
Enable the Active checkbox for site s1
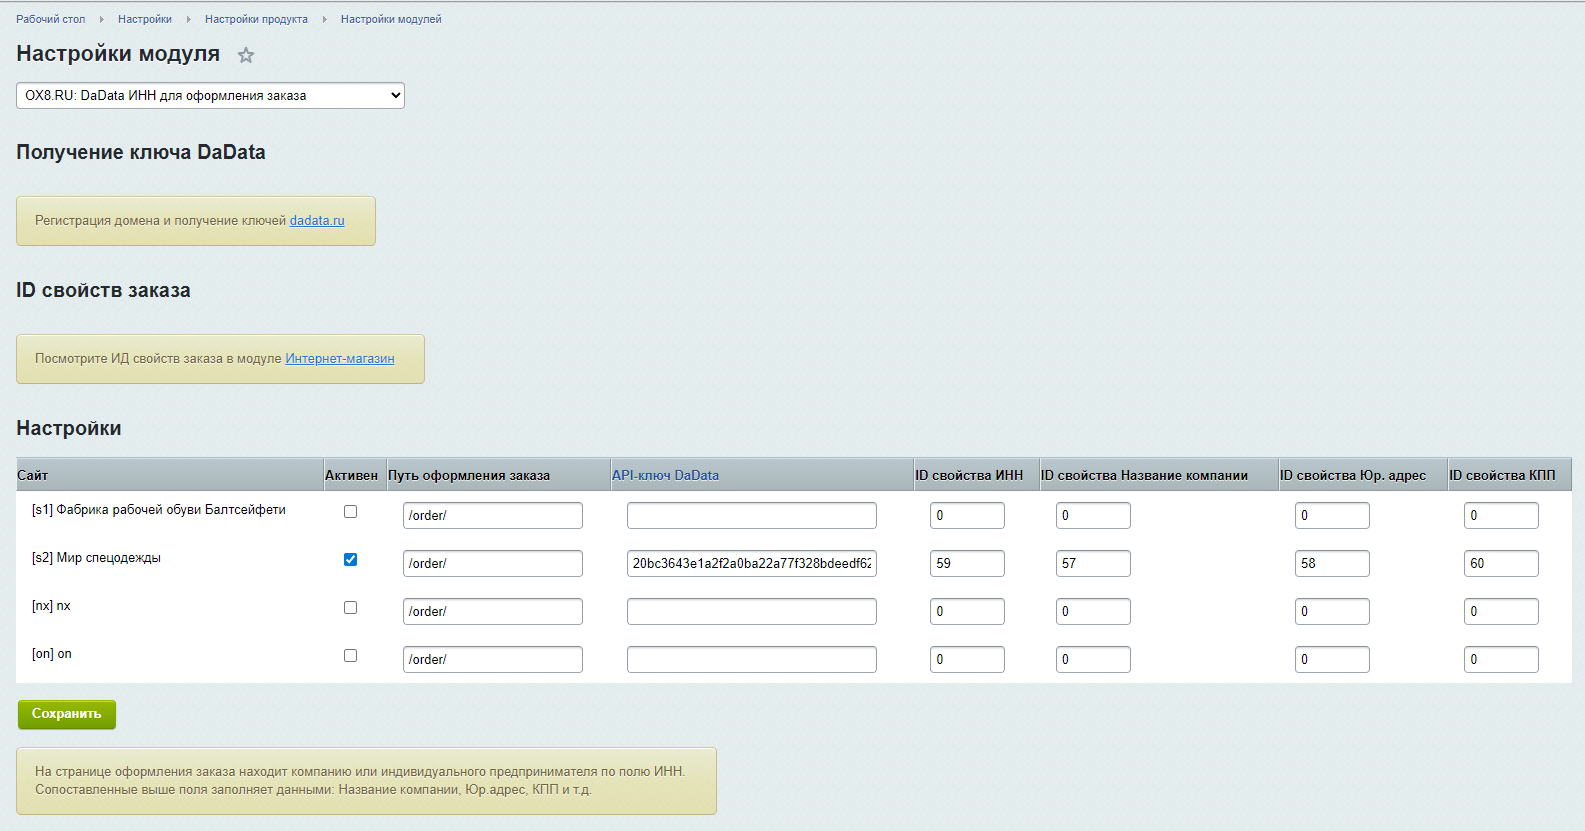click(x=350, y=512)
